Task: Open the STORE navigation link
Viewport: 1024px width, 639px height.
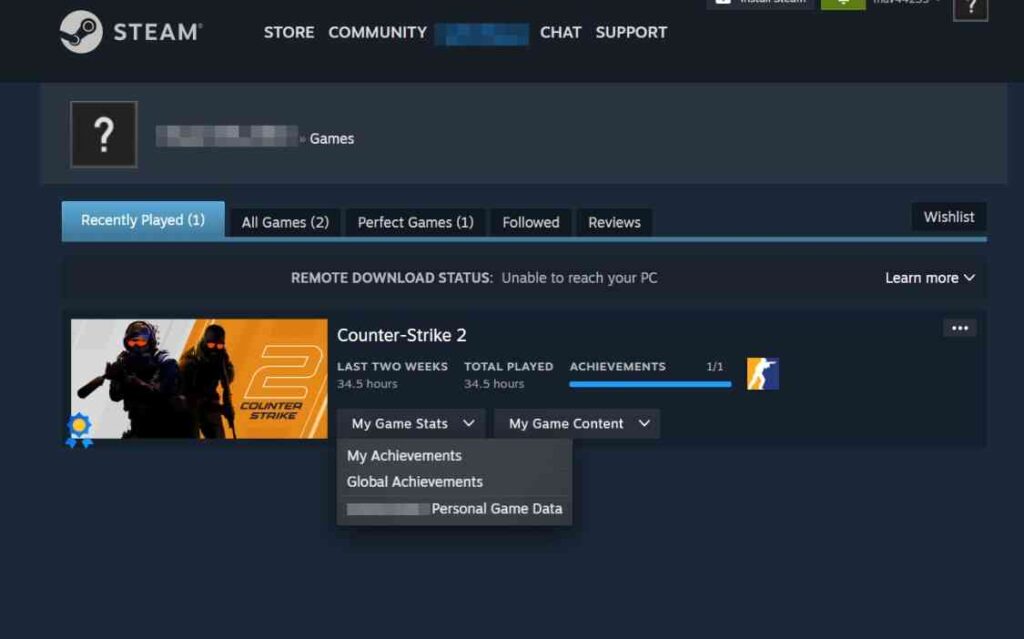Action: (x=289, y=32)
